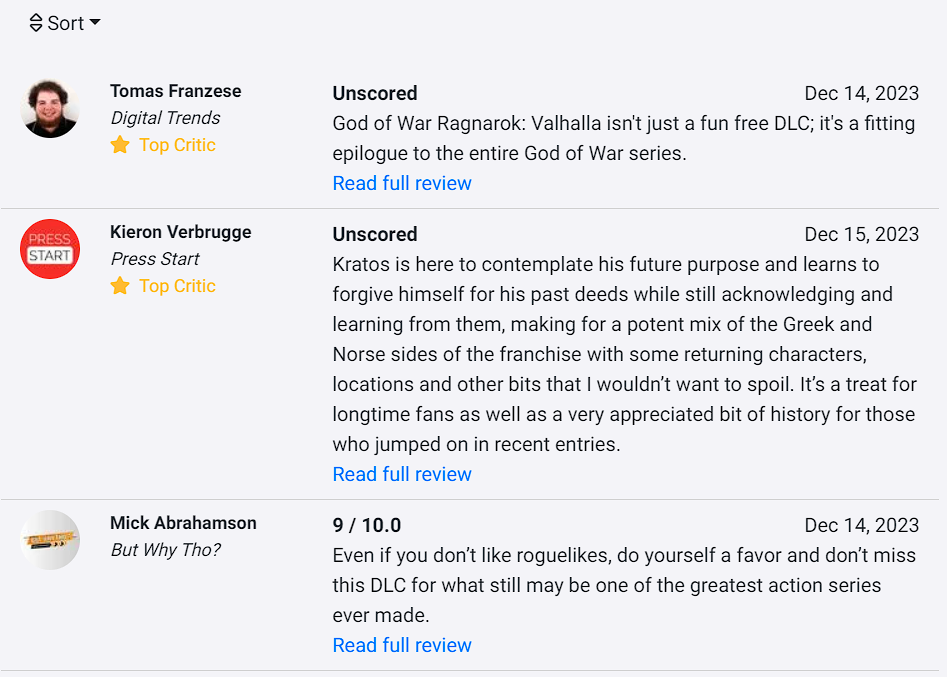Visit the Press Start outlet link
This screenshot has height=677, width=947.
pos(155,259)
